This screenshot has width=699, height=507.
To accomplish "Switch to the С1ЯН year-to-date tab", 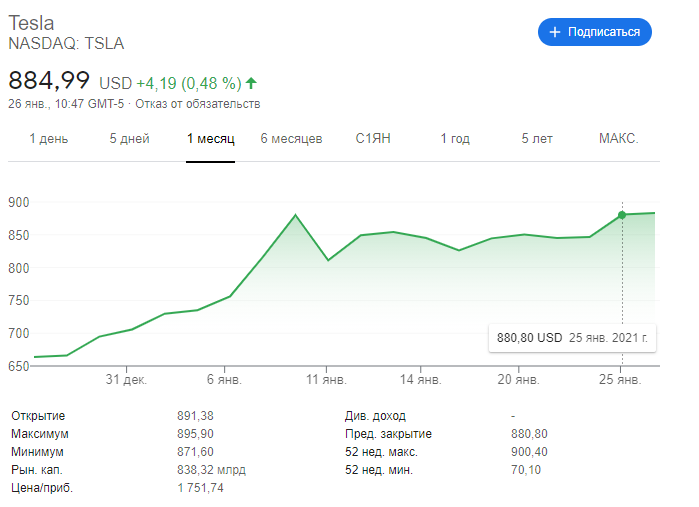I will coord(373,139).
